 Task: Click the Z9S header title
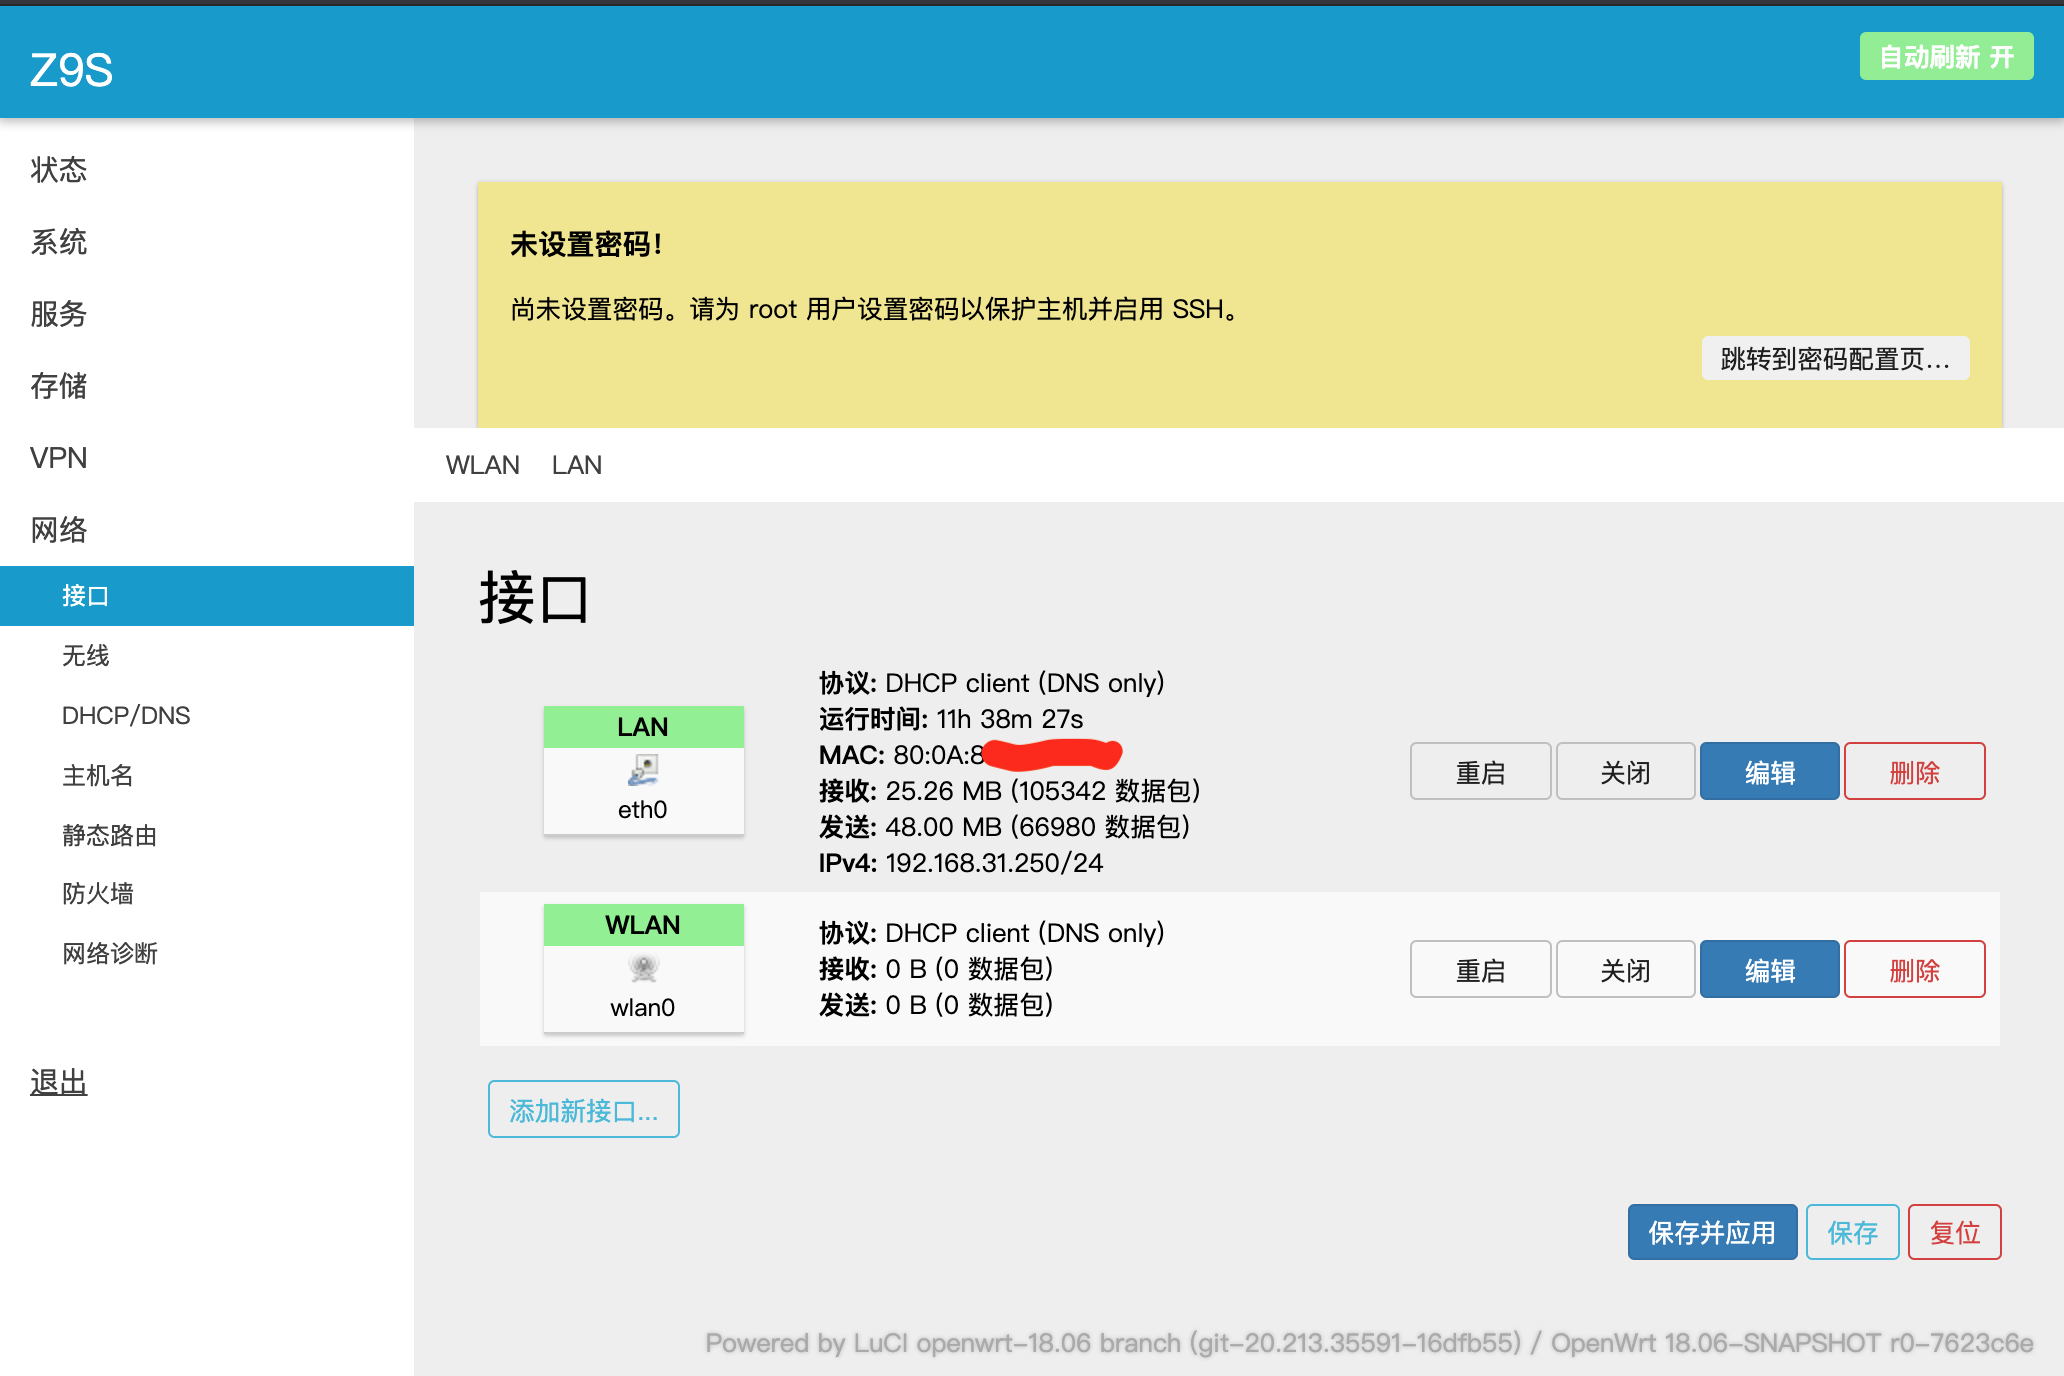(71, 70)
